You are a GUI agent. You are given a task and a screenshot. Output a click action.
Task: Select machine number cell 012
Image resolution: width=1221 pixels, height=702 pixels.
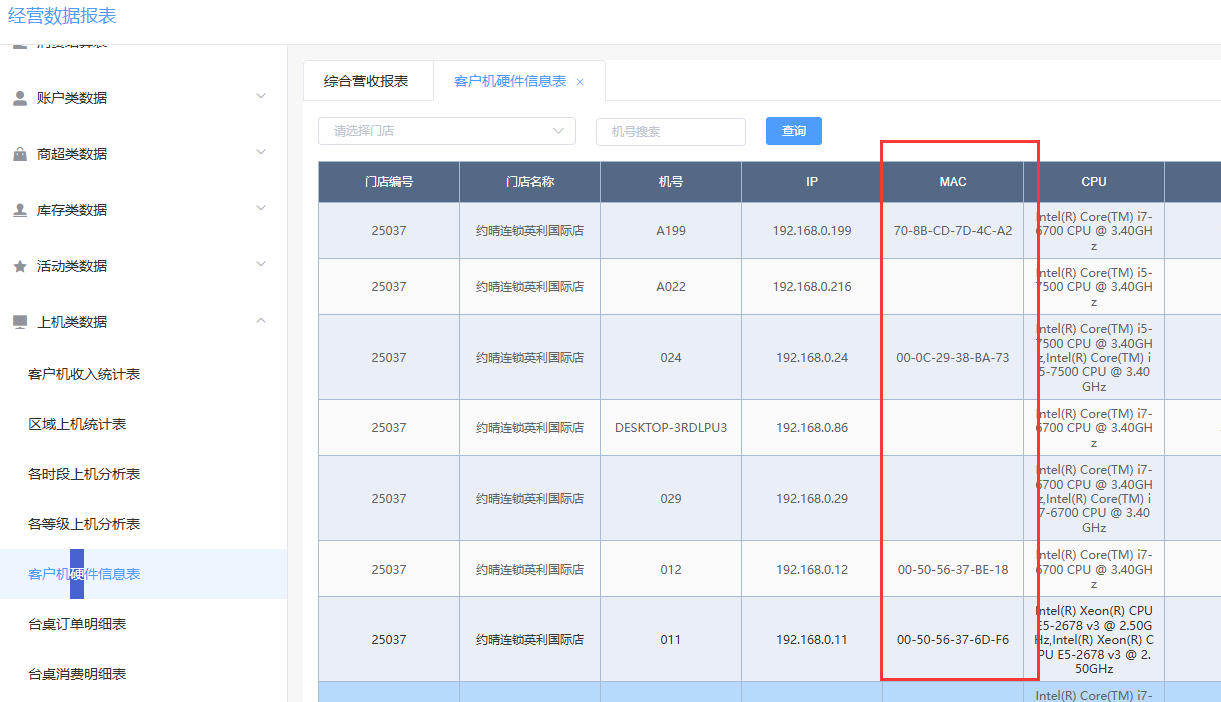[x=671, y=569]
